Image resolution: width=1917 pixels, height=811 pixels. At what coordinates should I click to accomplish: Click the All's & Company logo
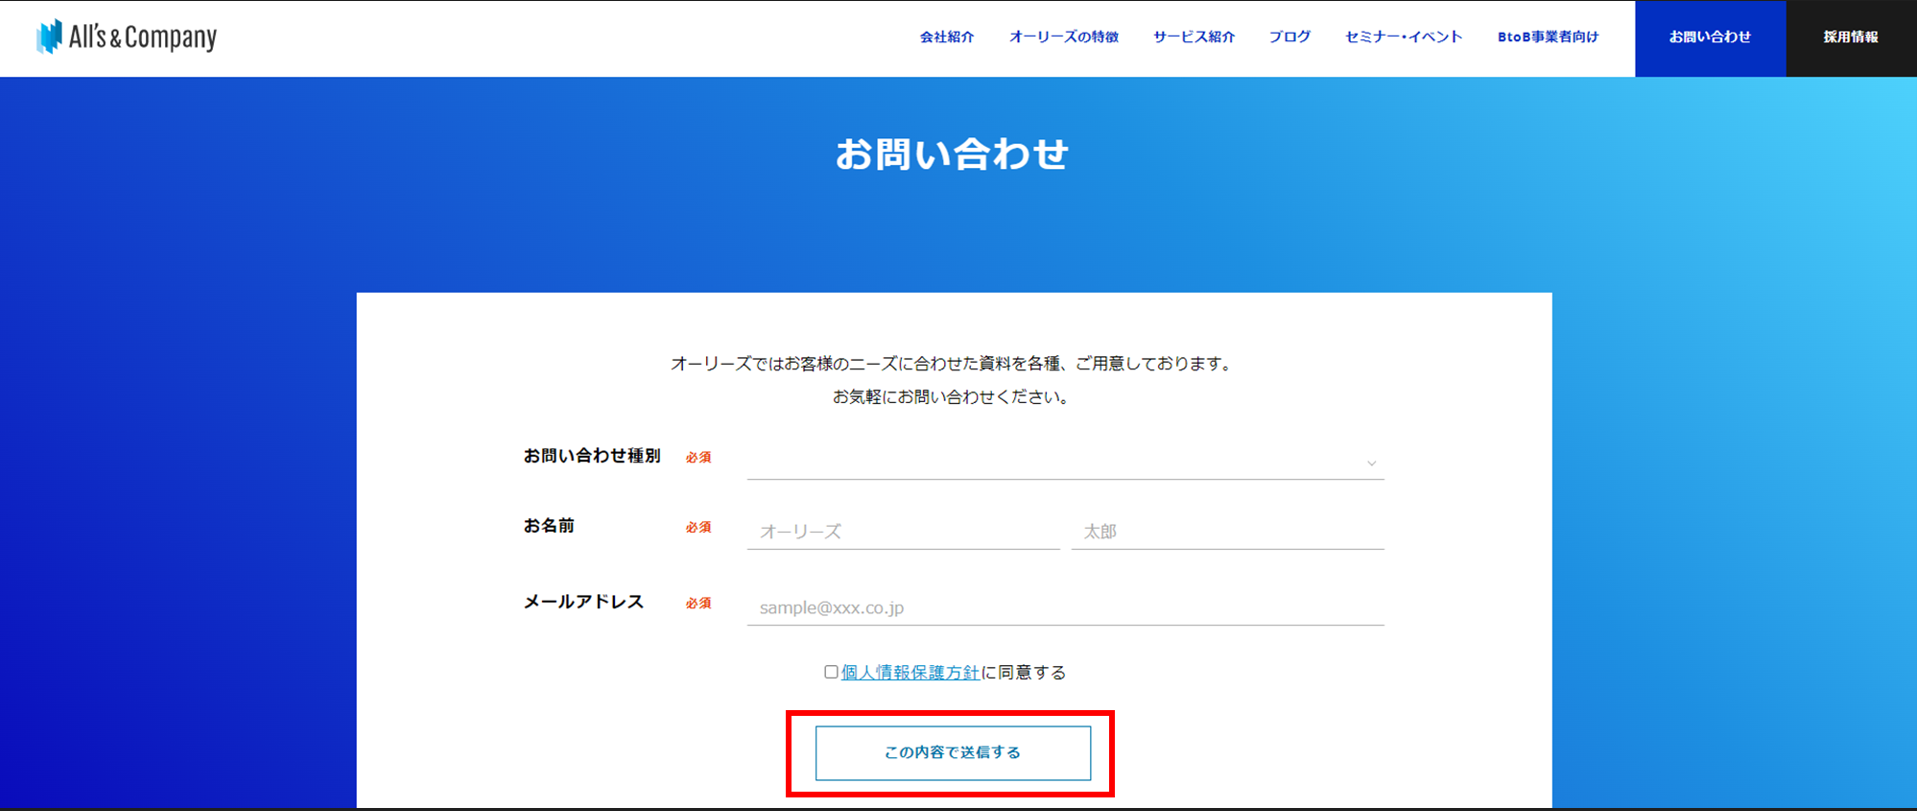point(127,37)
